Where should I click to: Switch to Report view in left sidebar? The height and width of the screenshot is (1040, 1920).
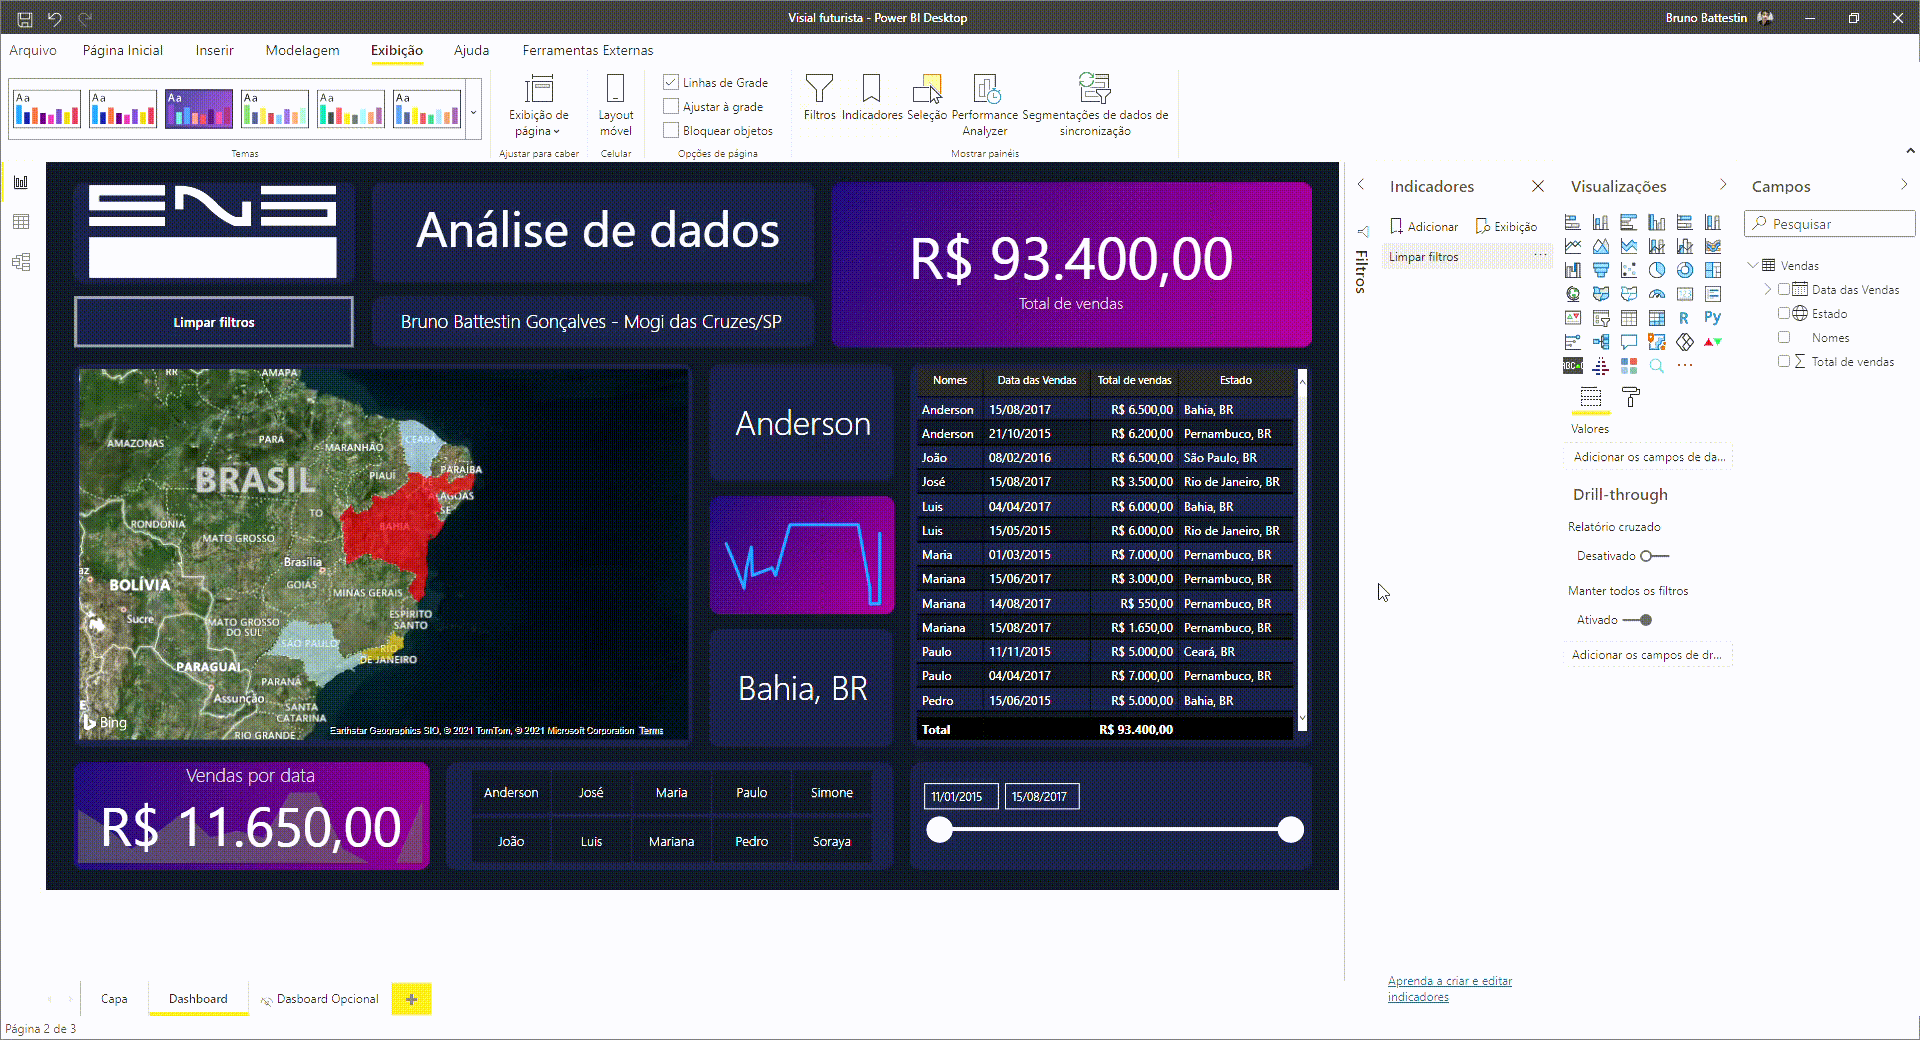[21, 182]
